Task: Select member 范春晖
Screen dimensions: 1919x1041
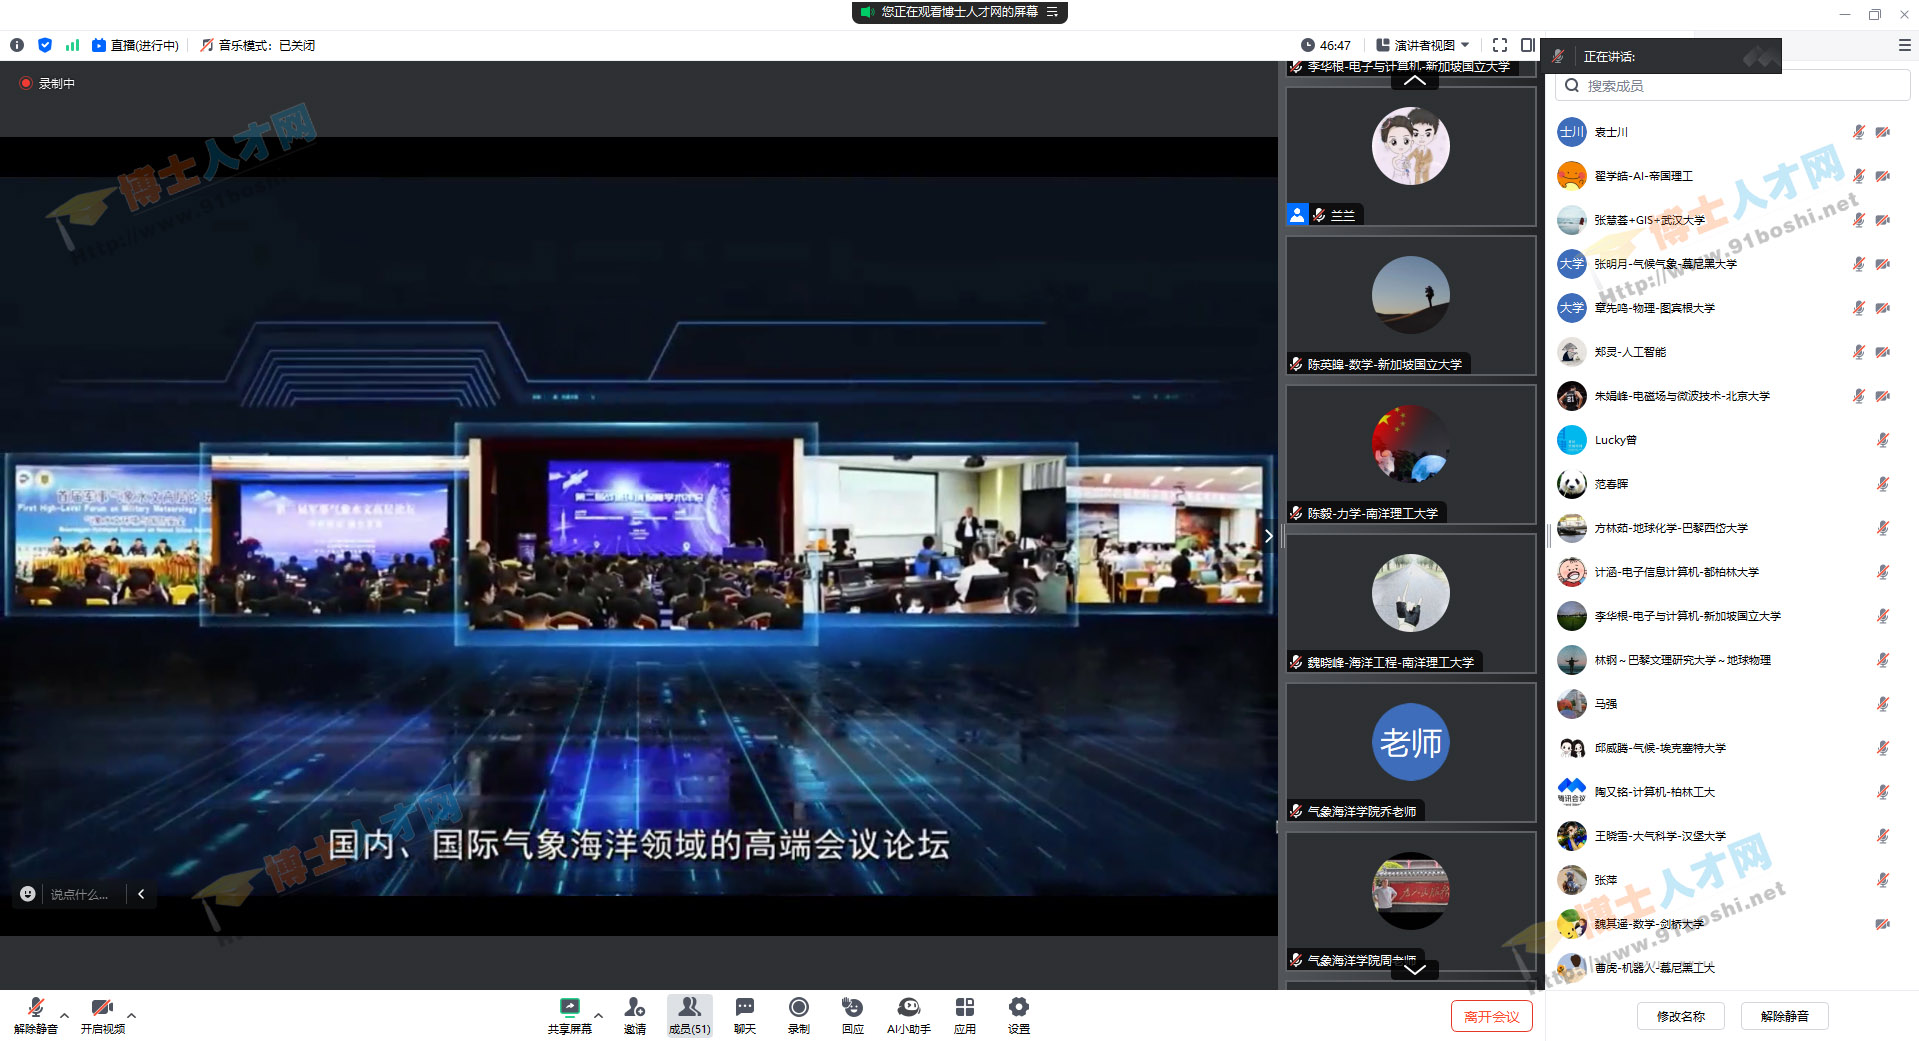Action: (x=1730, y=484)
